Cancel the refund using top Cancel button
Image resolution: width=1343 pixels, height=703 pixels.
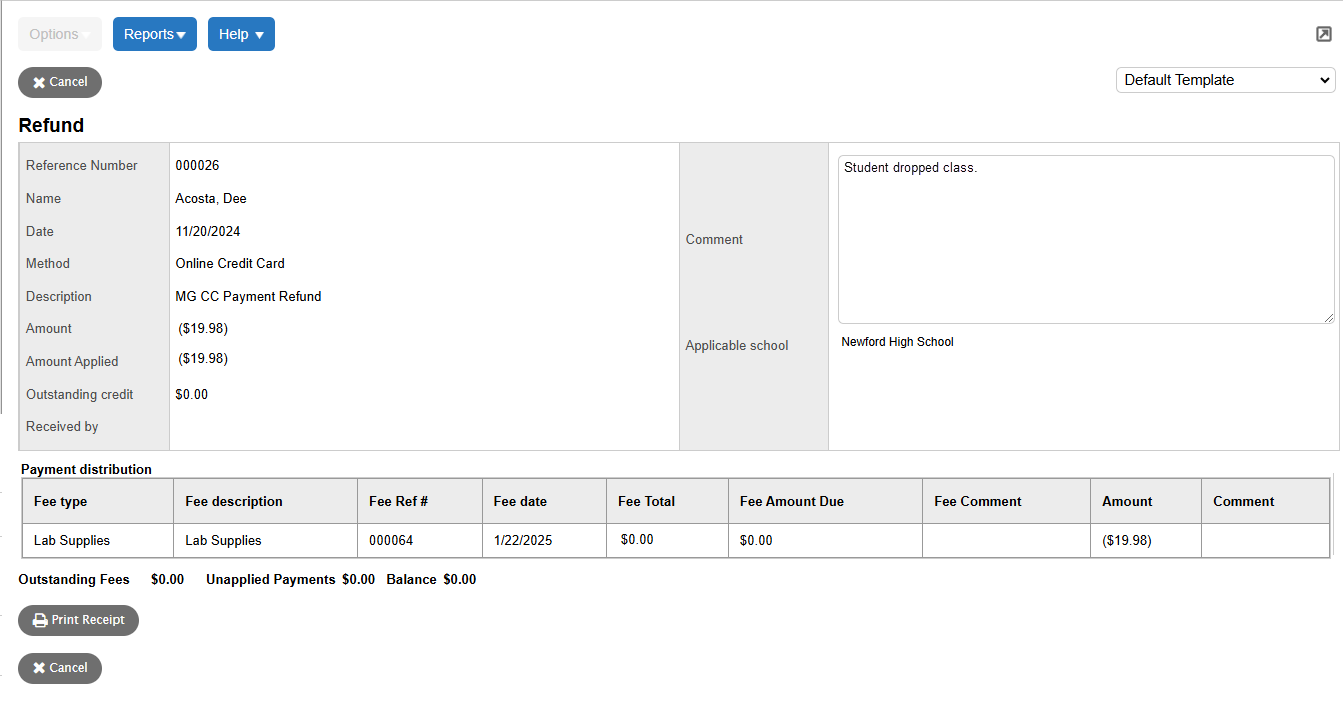point(59,82)
